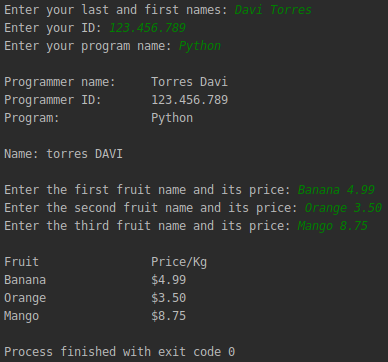The height and width of the screenshot is (362, 388).
Task: Click the 'Enter your ID:' prompt text
Action: coord(53,28)
